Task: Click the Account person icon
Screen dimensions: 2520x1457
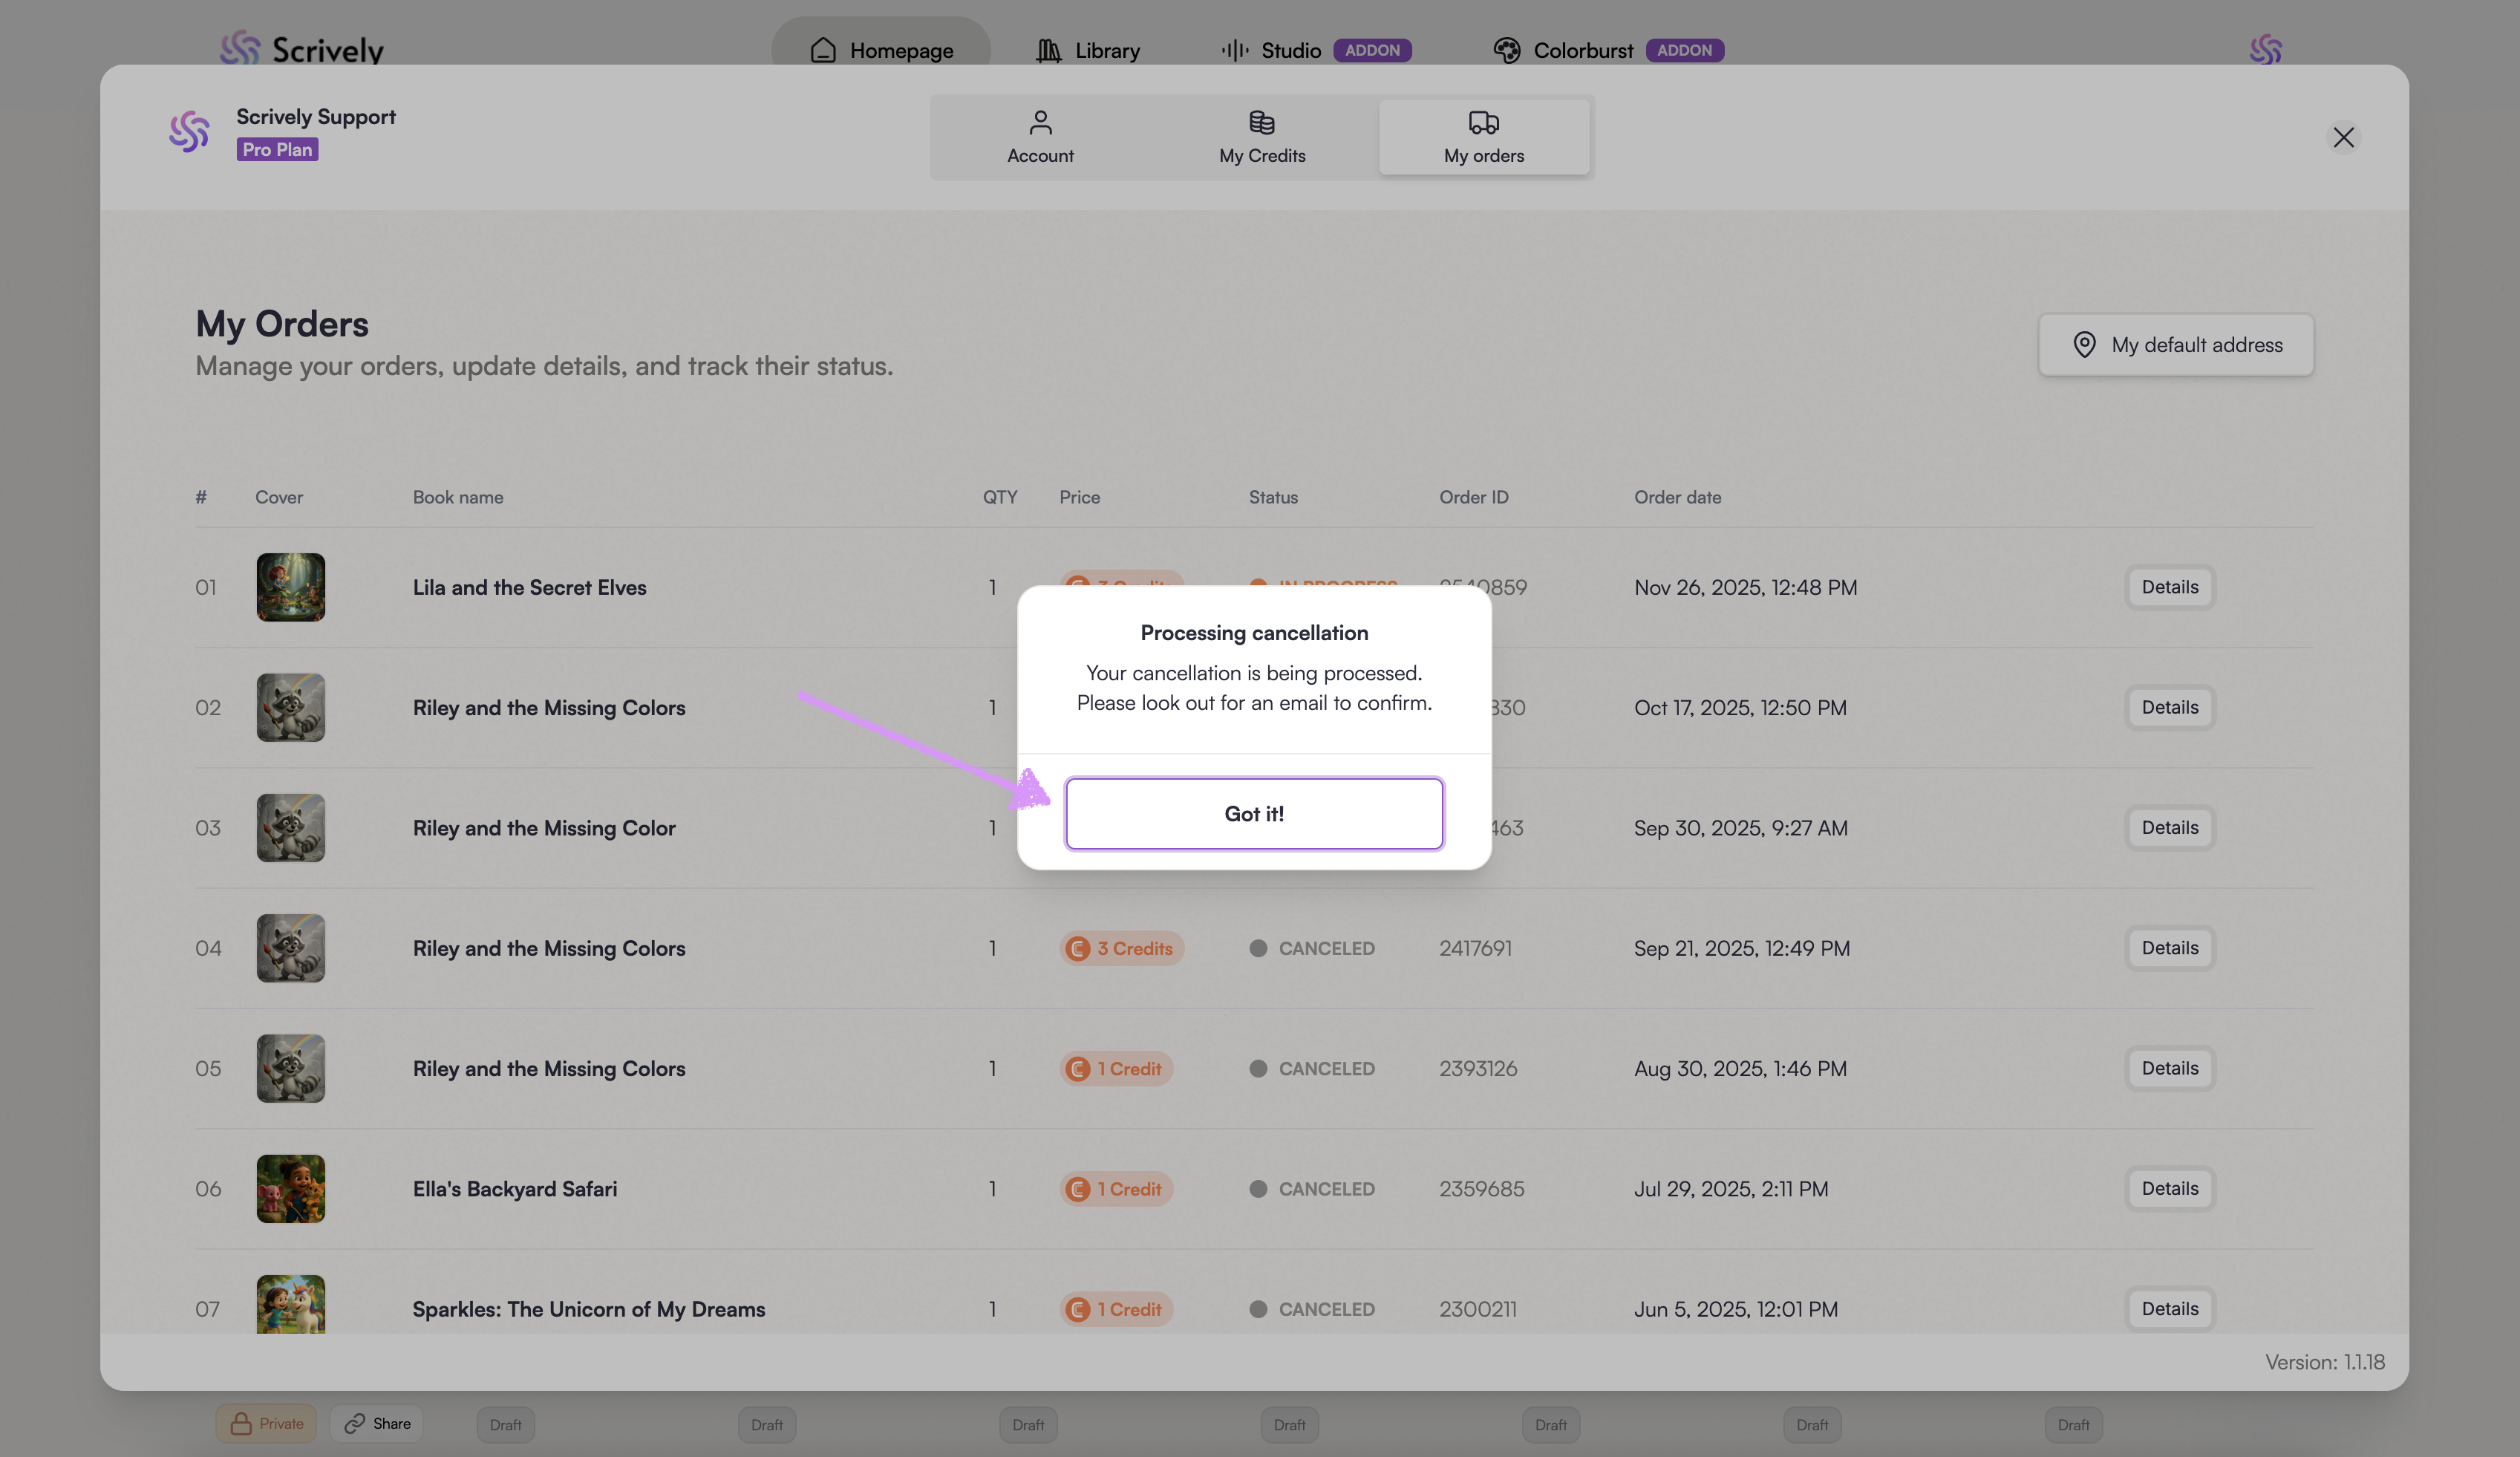Action: coord(1040,122)
